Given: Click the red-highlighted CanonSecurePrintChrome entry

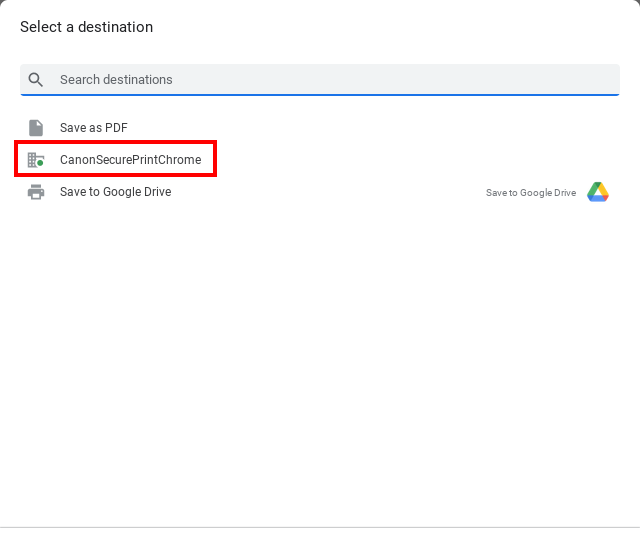Looking at the screenshot, I should coord(116,159).
